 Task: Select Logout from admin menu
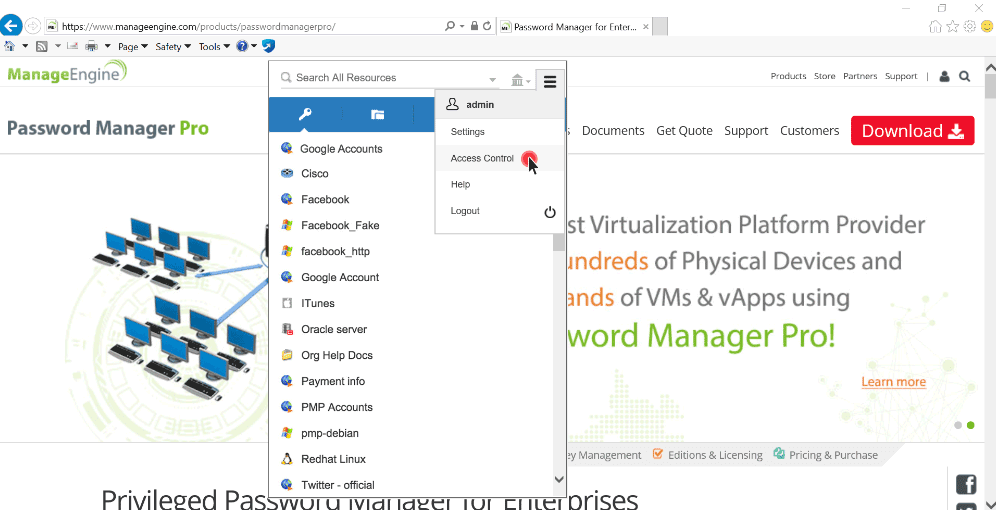500,211
